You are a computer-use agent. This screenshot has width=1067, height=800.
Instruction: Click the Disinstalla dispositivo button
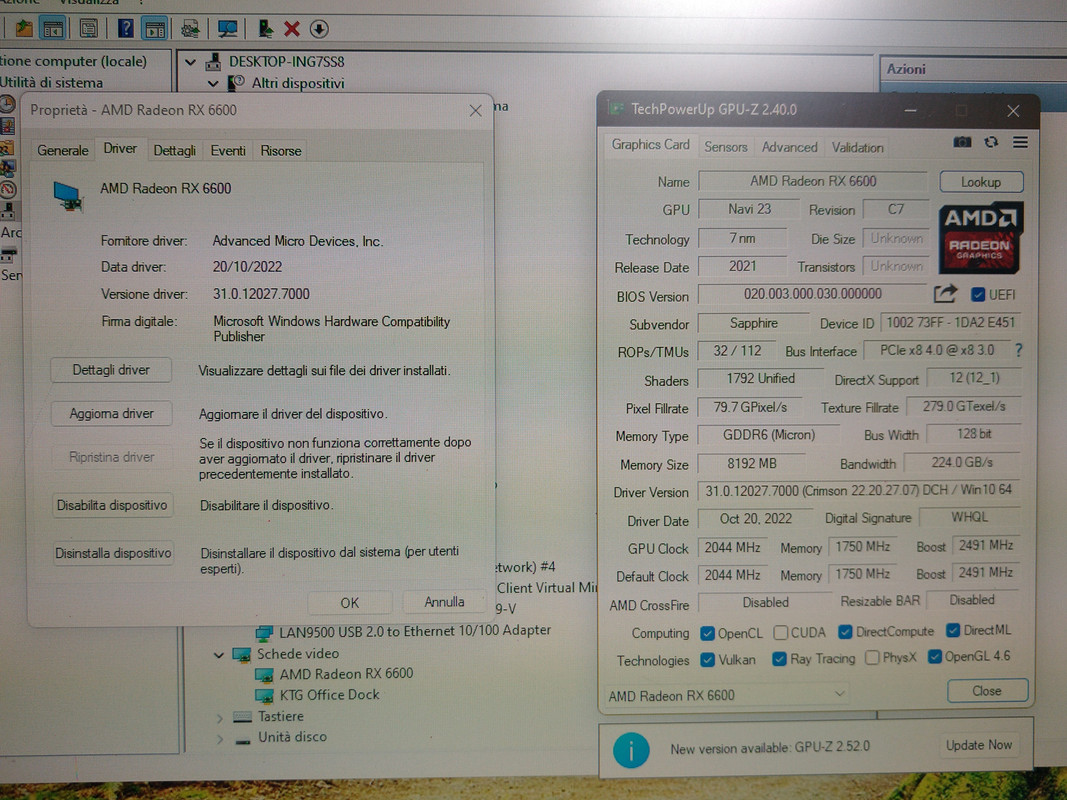point(113,553)
